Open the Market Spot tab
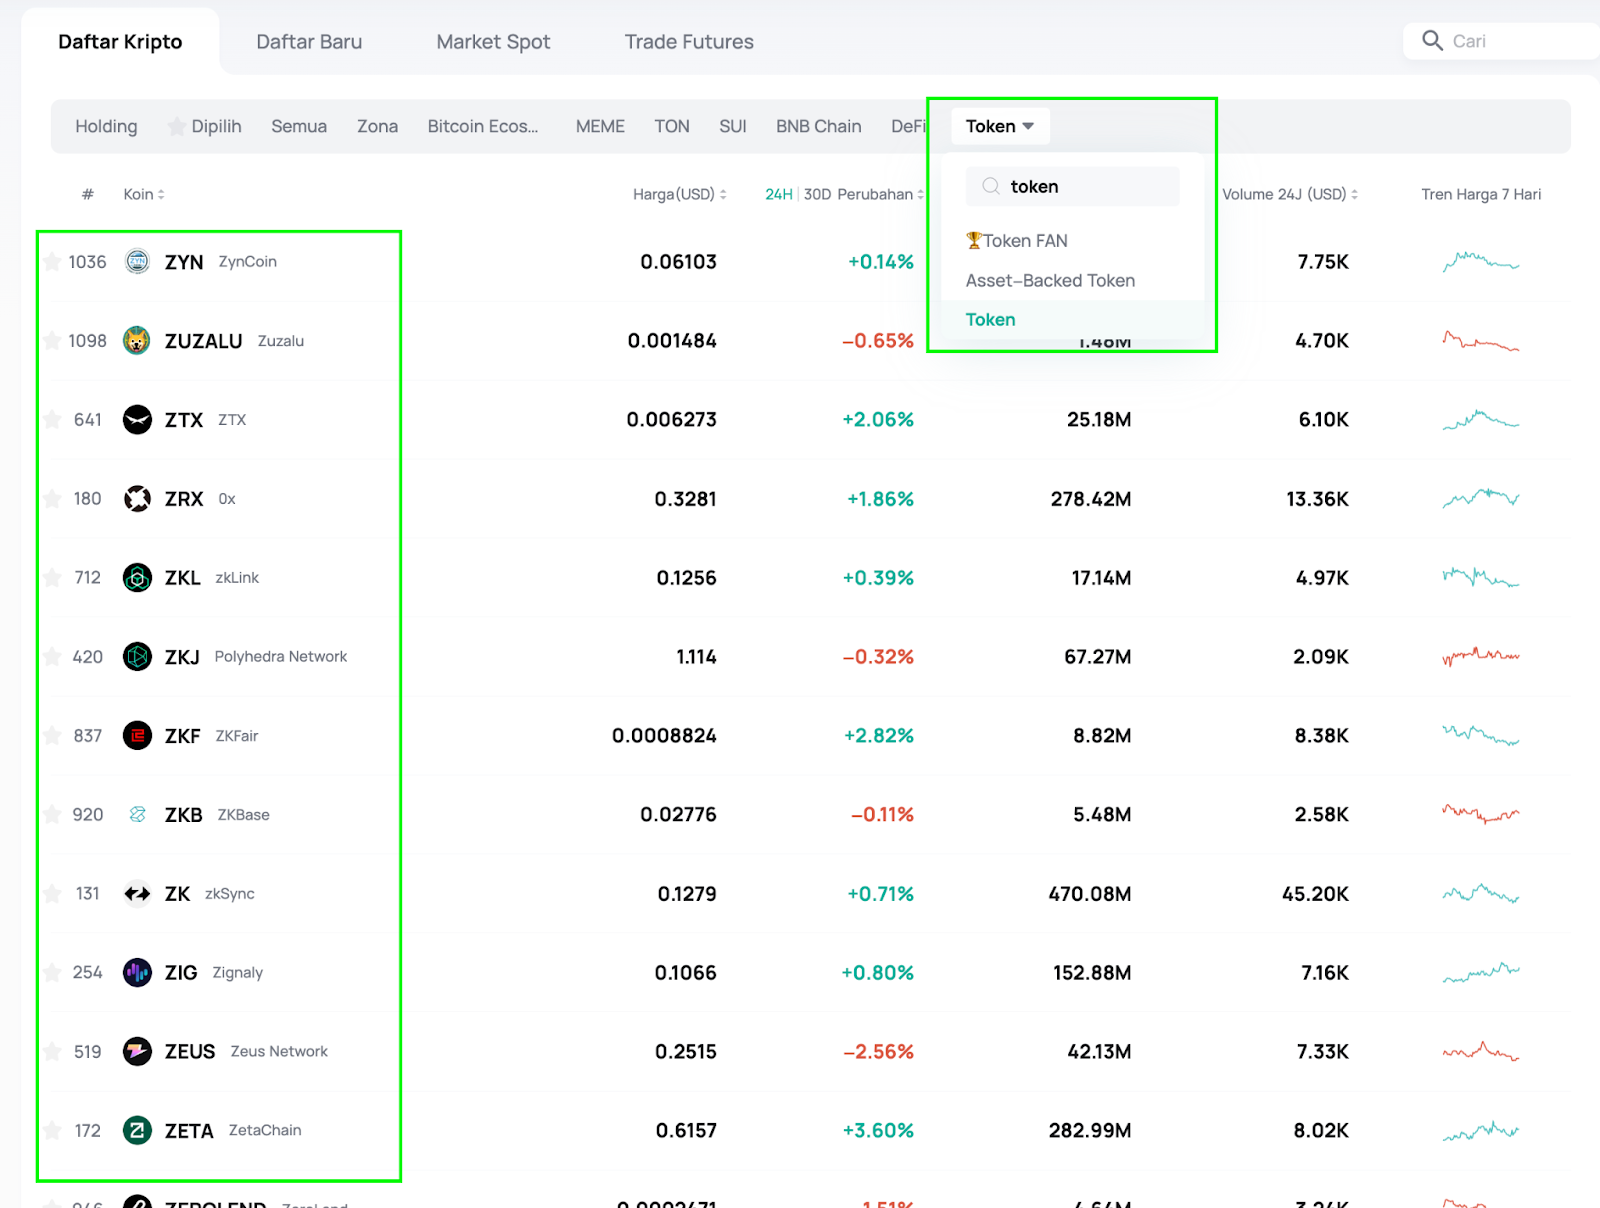The image size is (1600, 1208). [x=493, y=42]
